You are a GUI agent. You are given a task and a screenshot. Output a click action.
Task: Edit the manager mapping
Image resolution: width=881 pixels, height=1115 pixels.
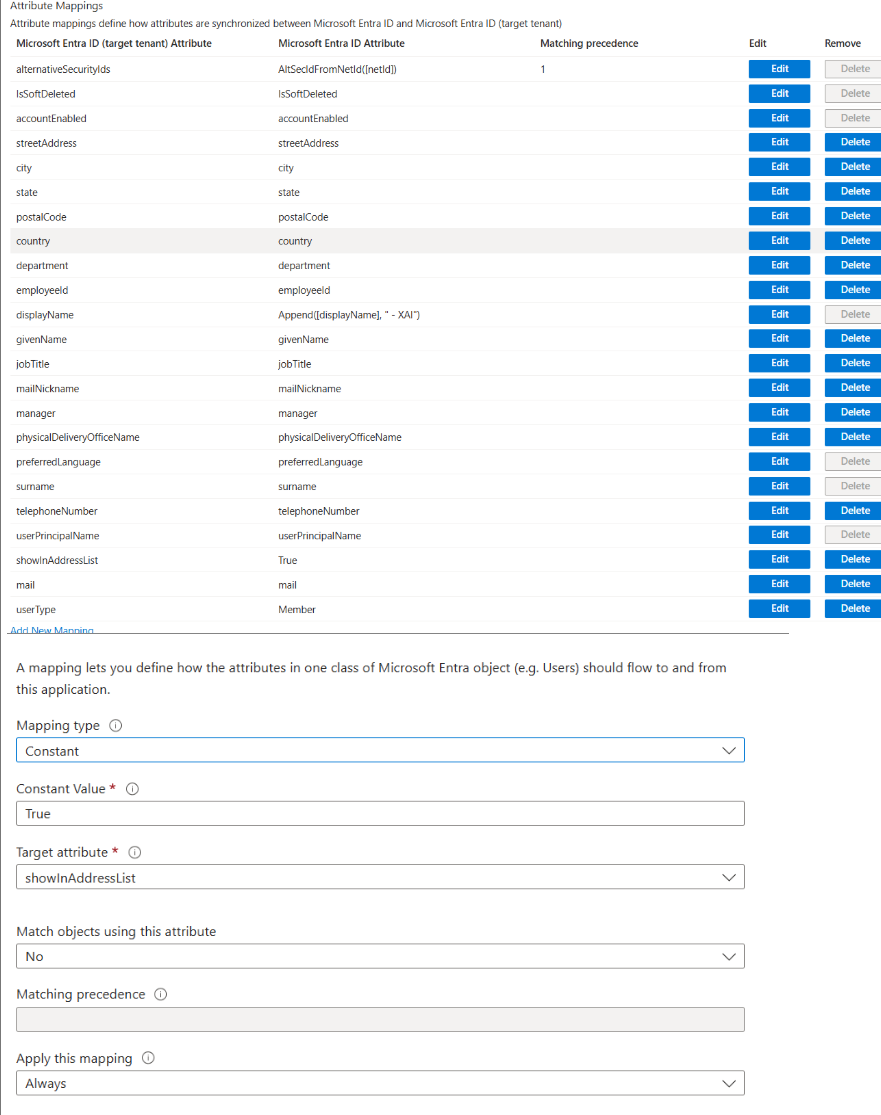pyautogui.click(x=779, y=412)
